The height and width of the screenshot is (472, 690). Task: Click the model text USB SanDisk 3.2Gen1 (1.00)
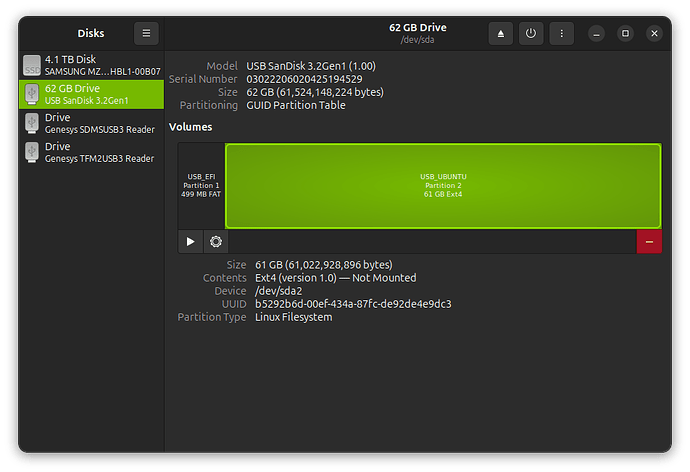(x=311, y=66)
